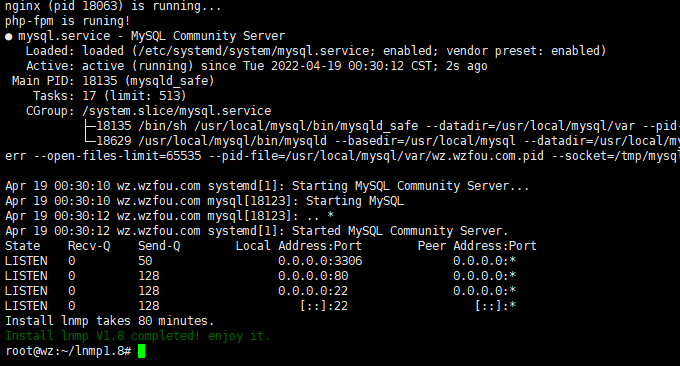The image size is (680, 366).
Task: Click 'Install lnmp takes 80 minutes.' text
Action: pos(110,321)
